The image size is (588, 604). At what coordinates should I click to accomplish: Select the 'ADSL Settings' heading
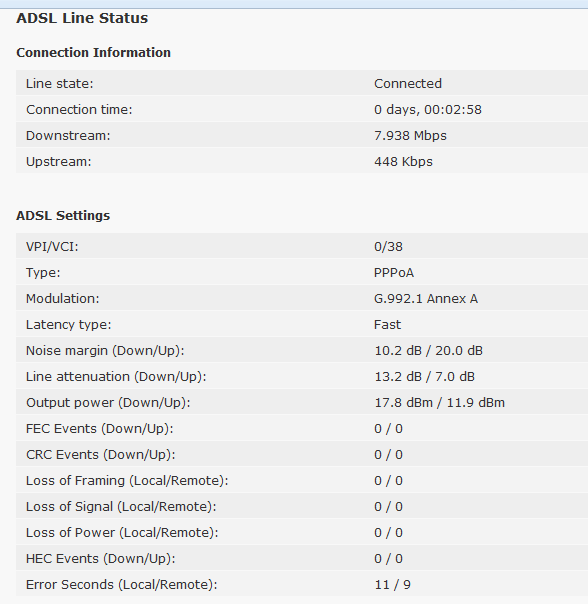63,216
